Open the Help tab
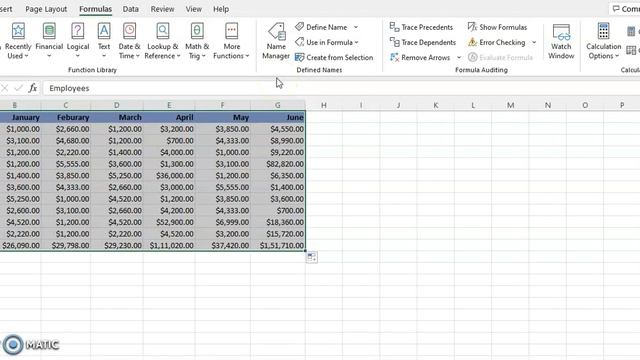This screenshot has width=640, height=360. [221, 9]
